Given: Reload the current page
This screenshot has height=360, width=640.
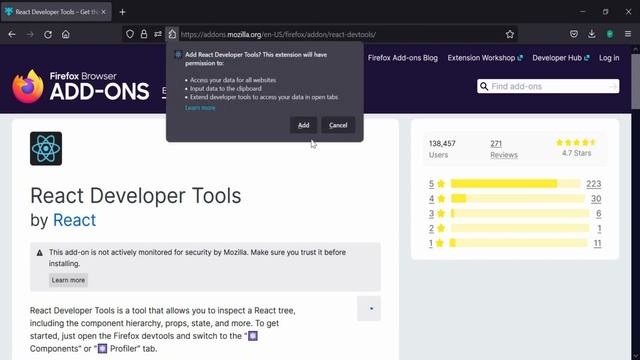Looking at the screenshot, I should [x=48, y=34].
